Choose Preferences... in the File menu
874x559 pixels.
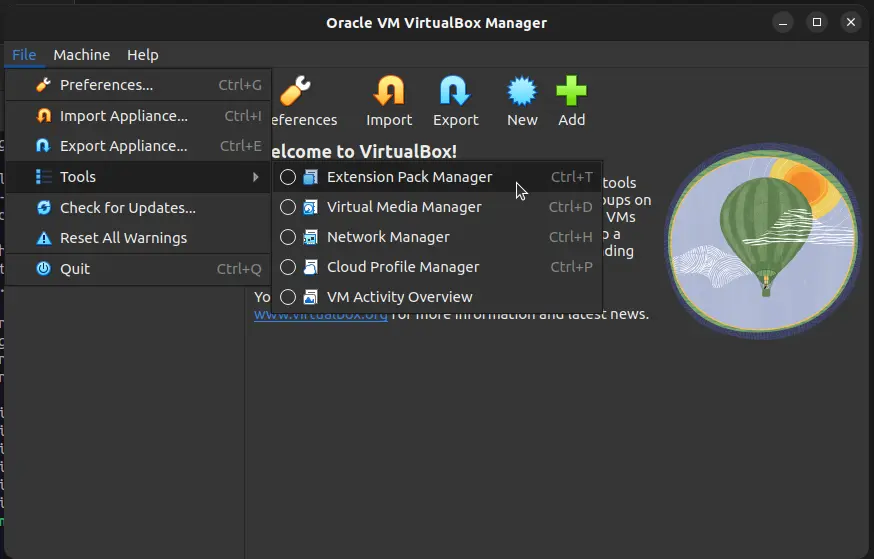click(138, 85)
